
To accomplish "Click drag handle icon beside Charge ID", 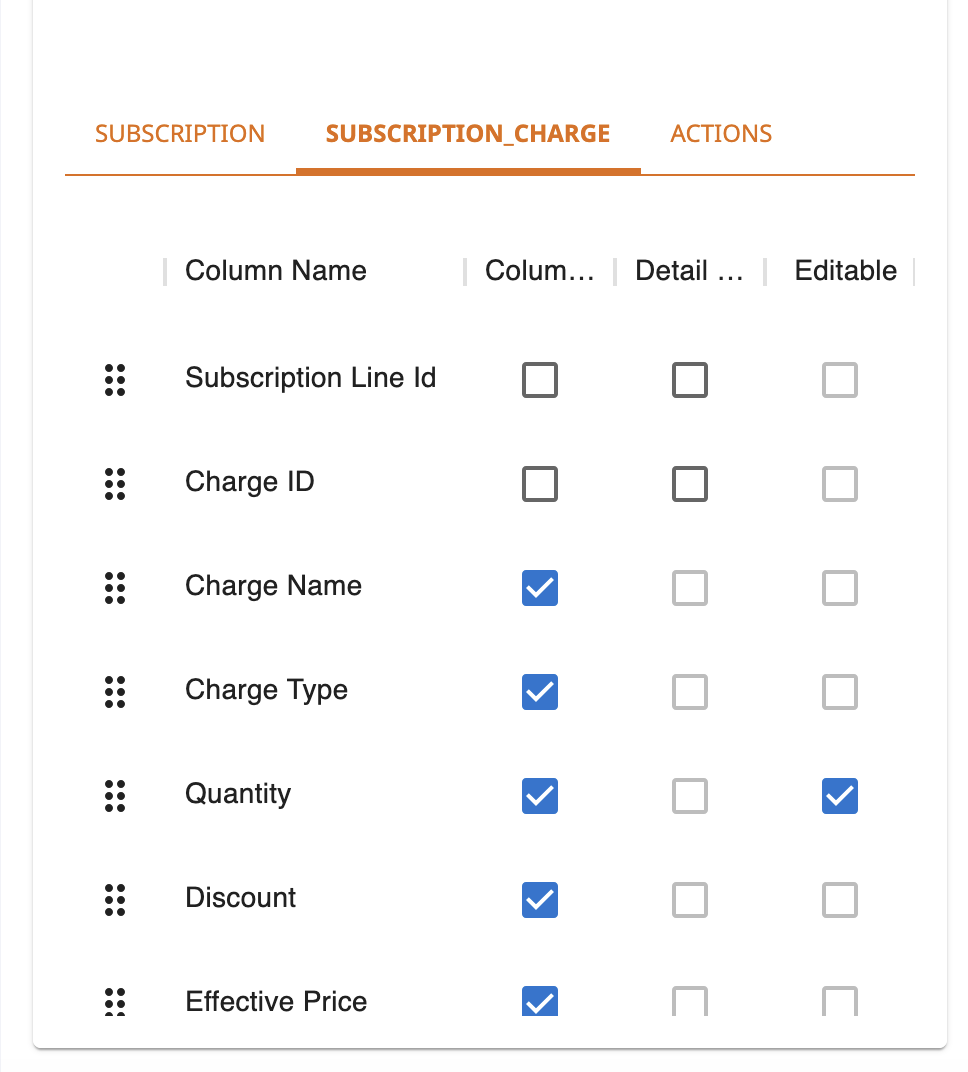I will [115, 484].
